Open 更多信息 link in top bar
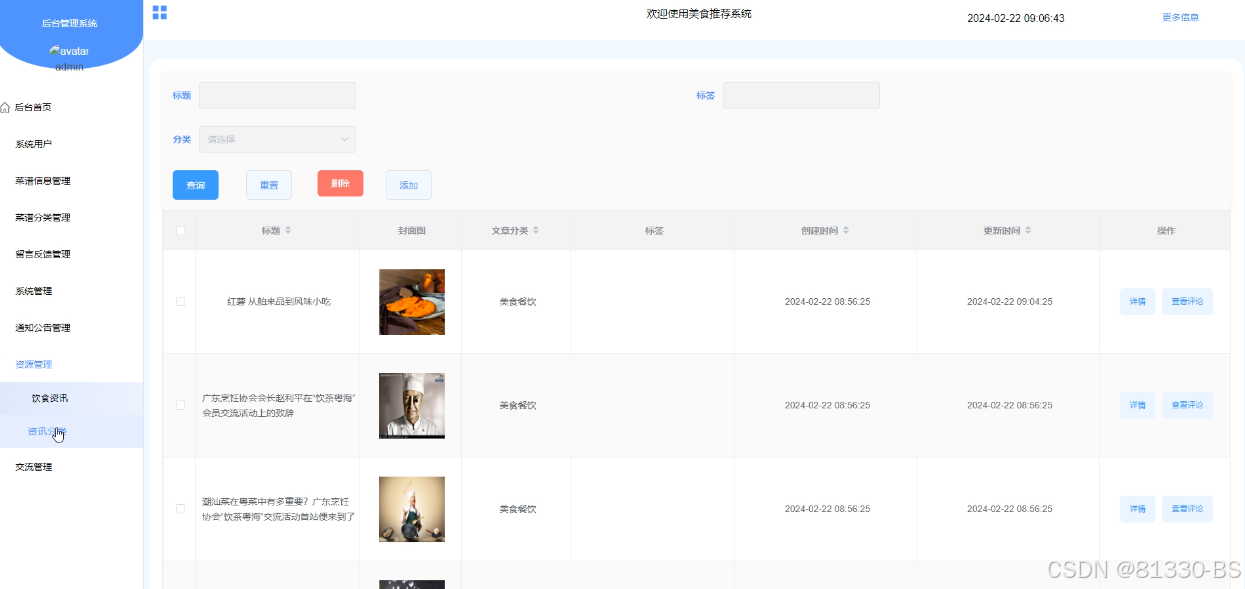The height and width of the screenshot is (589, 1245). 1180,17
